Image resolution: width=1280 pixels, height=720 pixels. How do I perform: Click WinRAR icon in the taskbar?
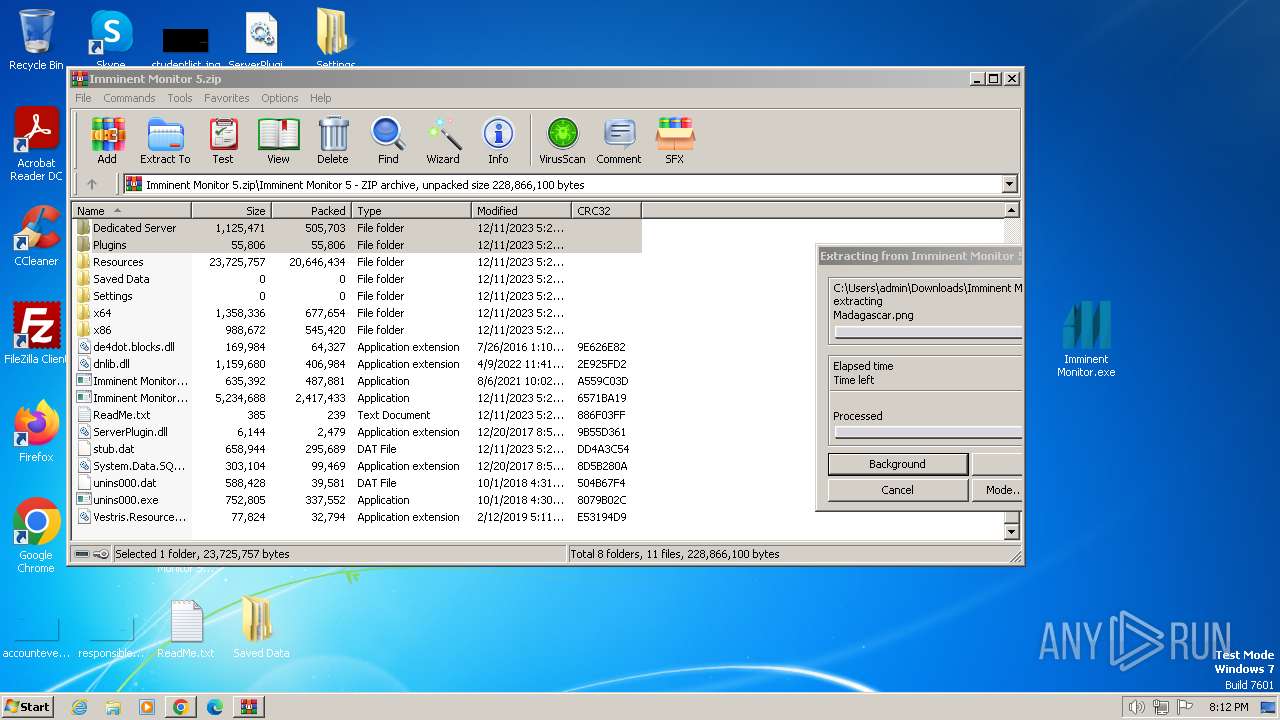coord(248,707)
